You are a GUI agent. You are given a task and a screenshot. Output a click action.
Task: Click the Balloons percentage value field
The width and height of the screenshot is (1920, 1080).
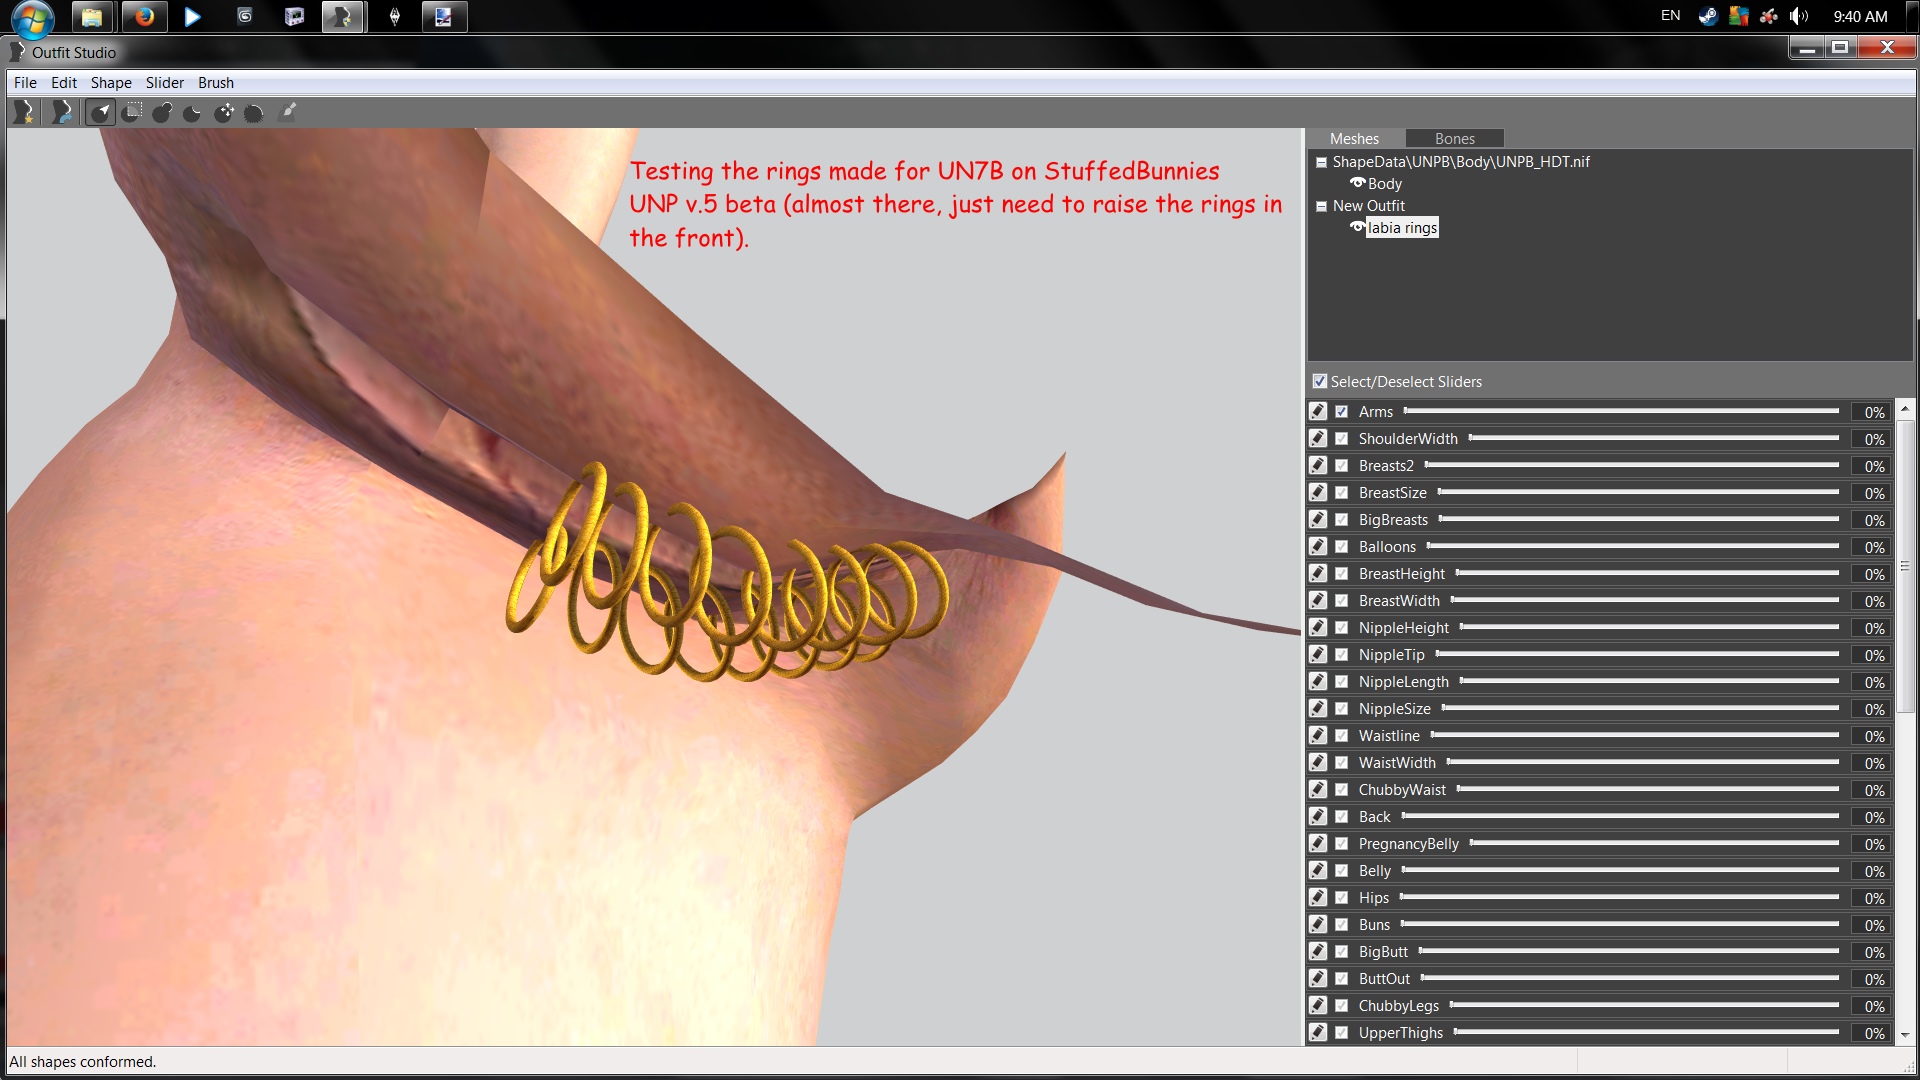point(1871,547)
